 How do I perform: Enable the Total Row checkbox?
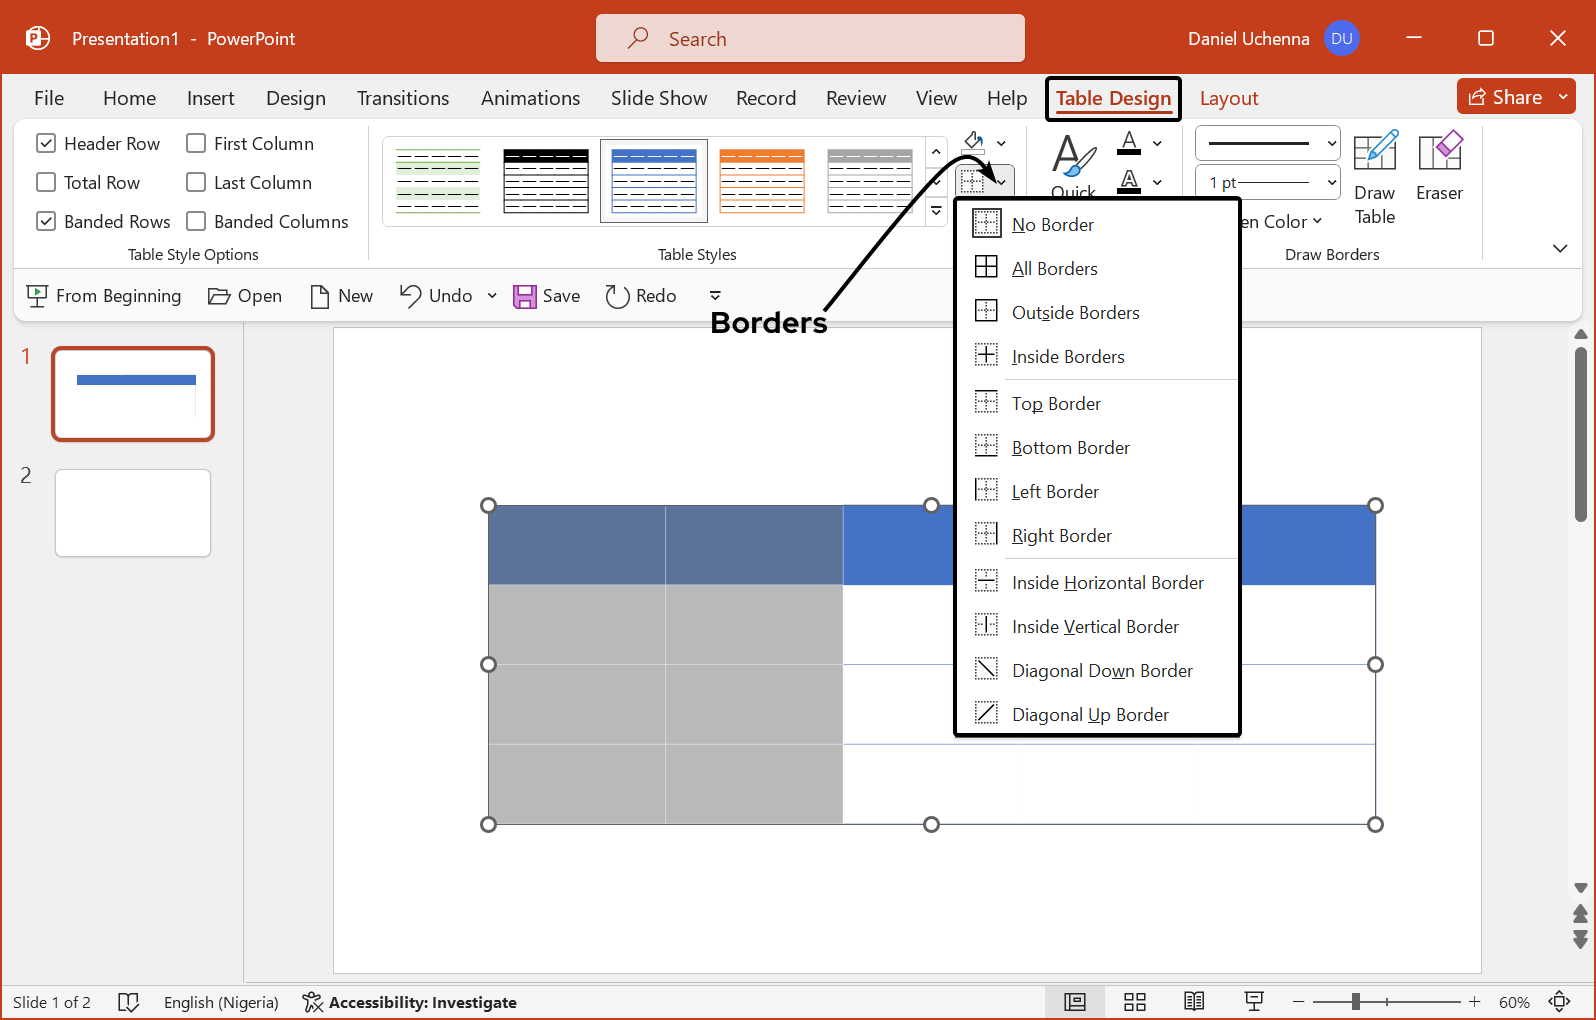point(46,182)
